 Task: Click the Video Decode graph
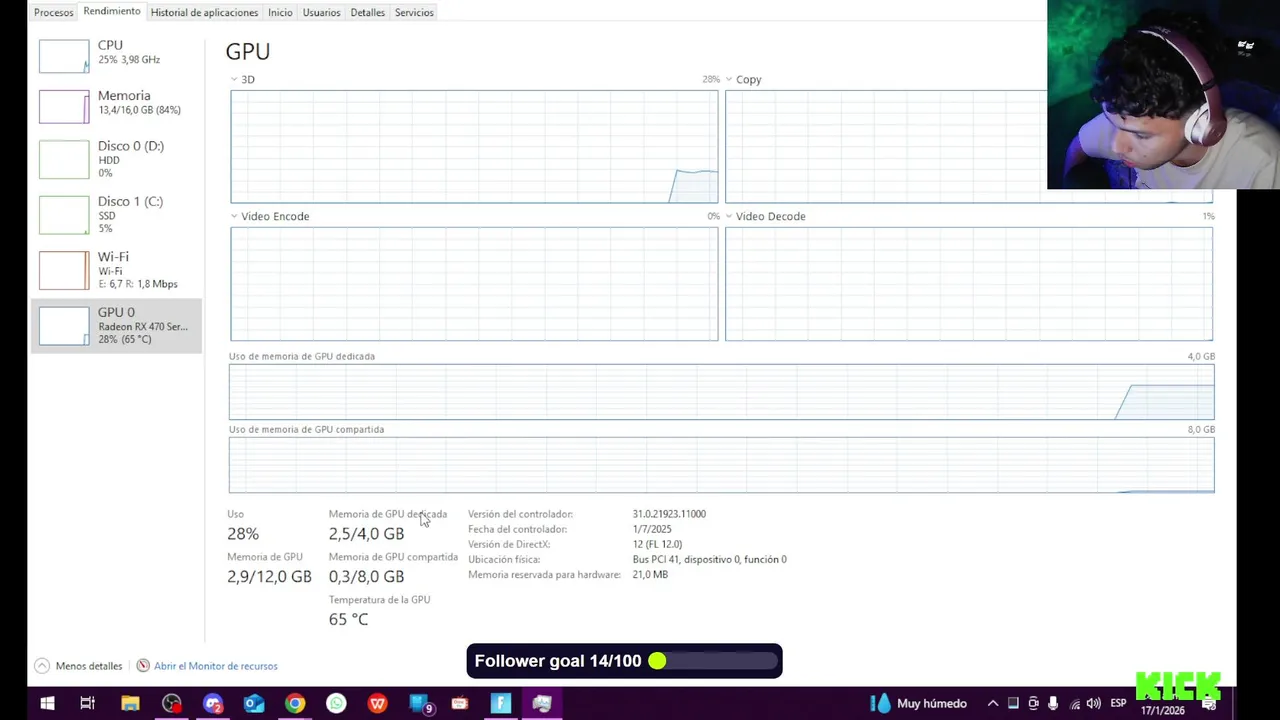[968, 284]
